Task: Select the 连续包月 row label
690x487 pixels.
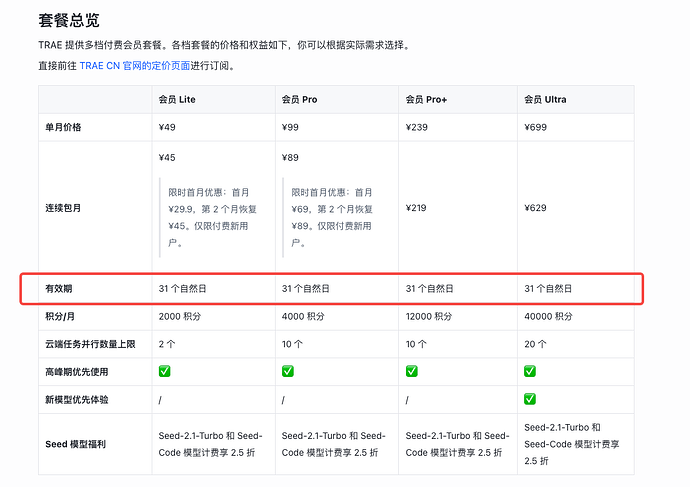Action: (63, 208)
